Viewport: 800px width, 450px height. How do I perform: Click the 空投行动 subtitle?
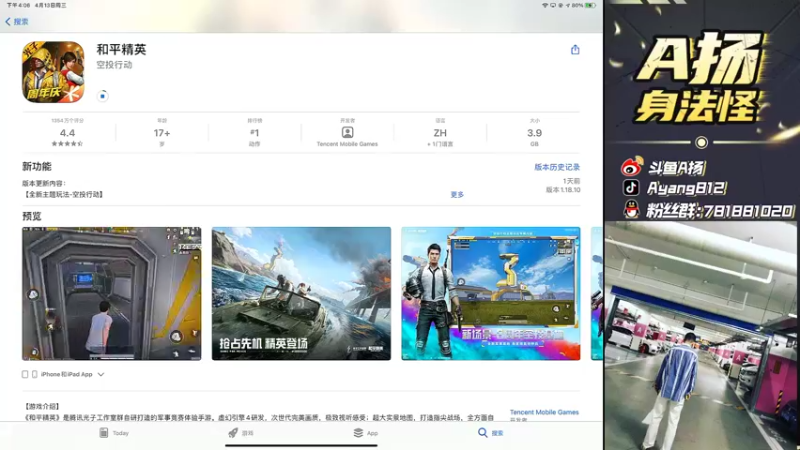tap(114, 65)
